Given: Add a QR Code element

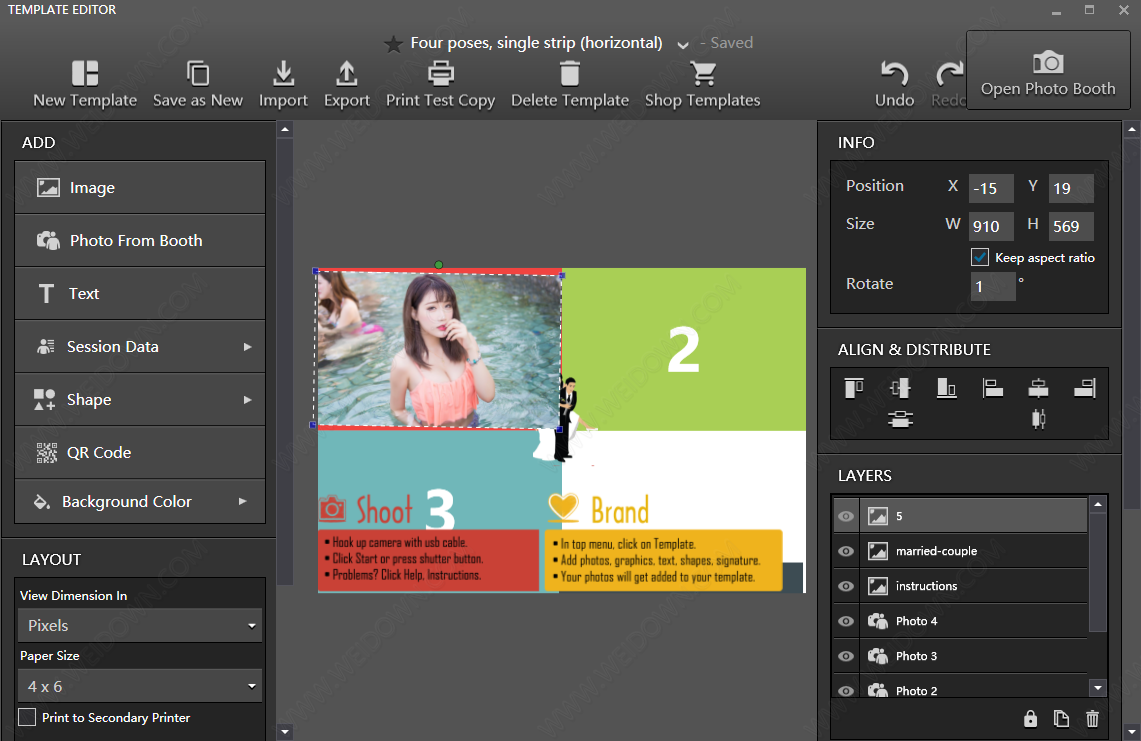Looking at the screenshot, I should pos(140,452).
